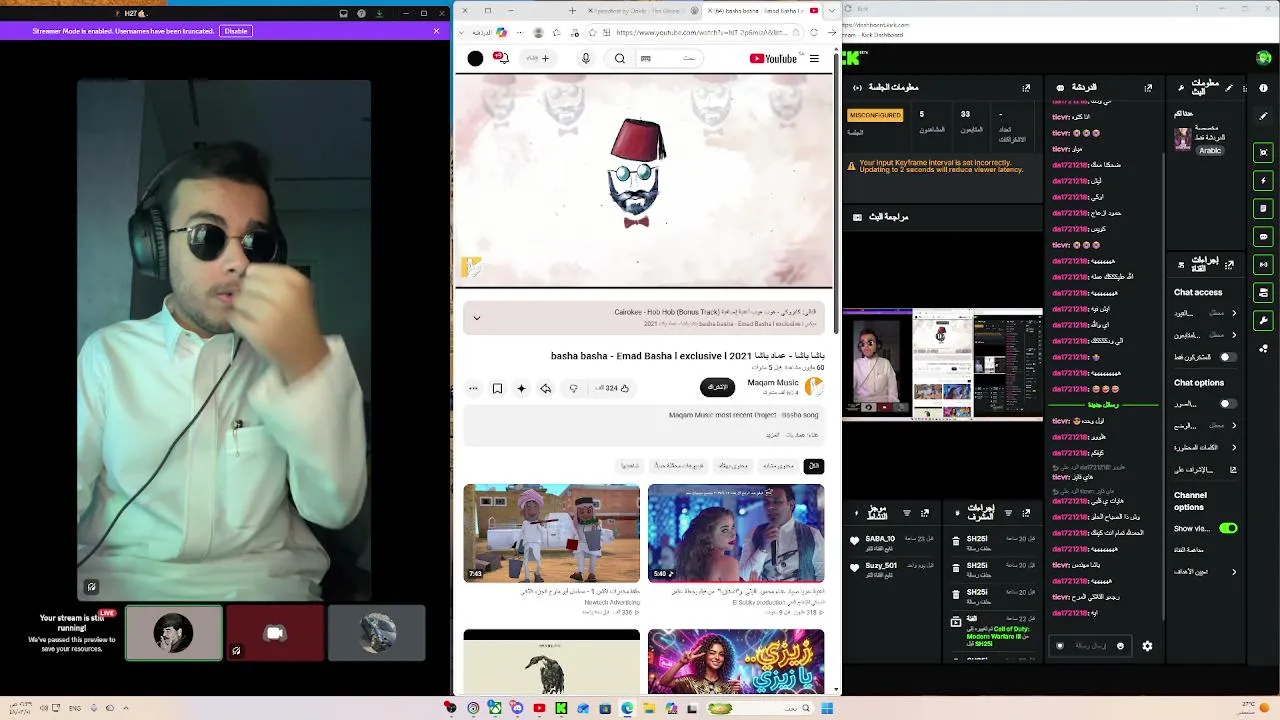Screen dimensions: 1280x720
Task: Dislike the basha basha video
Action: tap(573, 388)
